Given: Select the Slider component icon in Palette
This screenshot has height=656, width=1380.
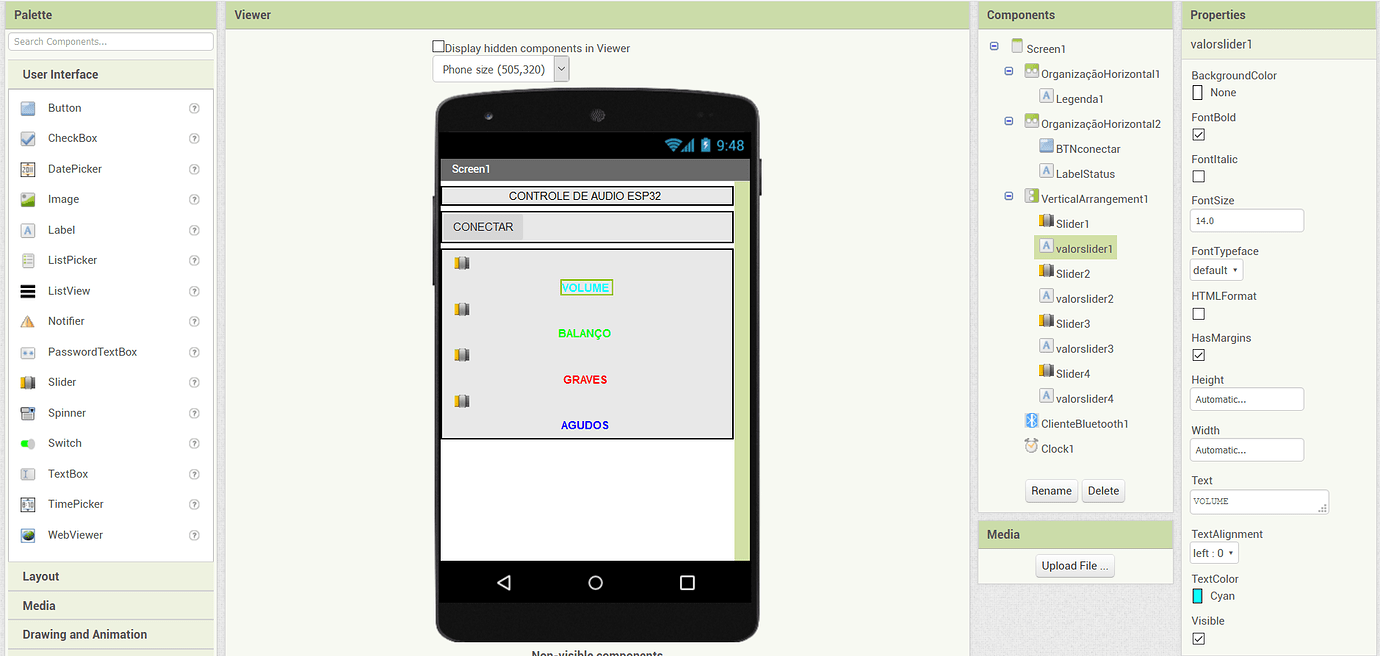Looking at the screenshot, I should coord(28,382).
